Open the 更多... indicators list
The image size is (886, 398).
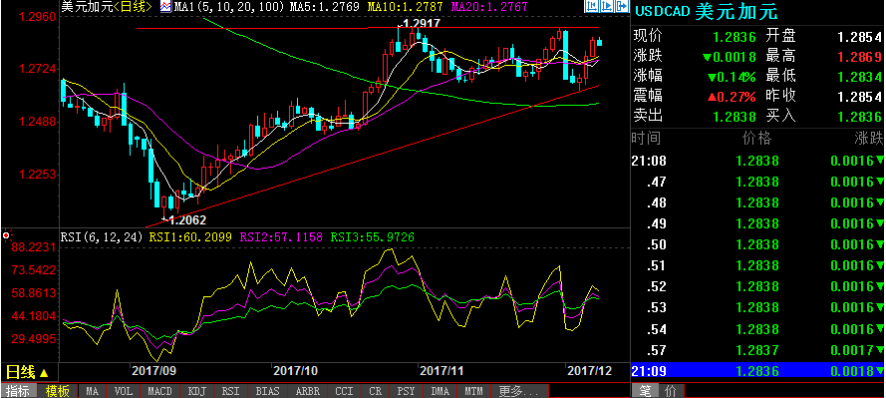pos(519,391)
